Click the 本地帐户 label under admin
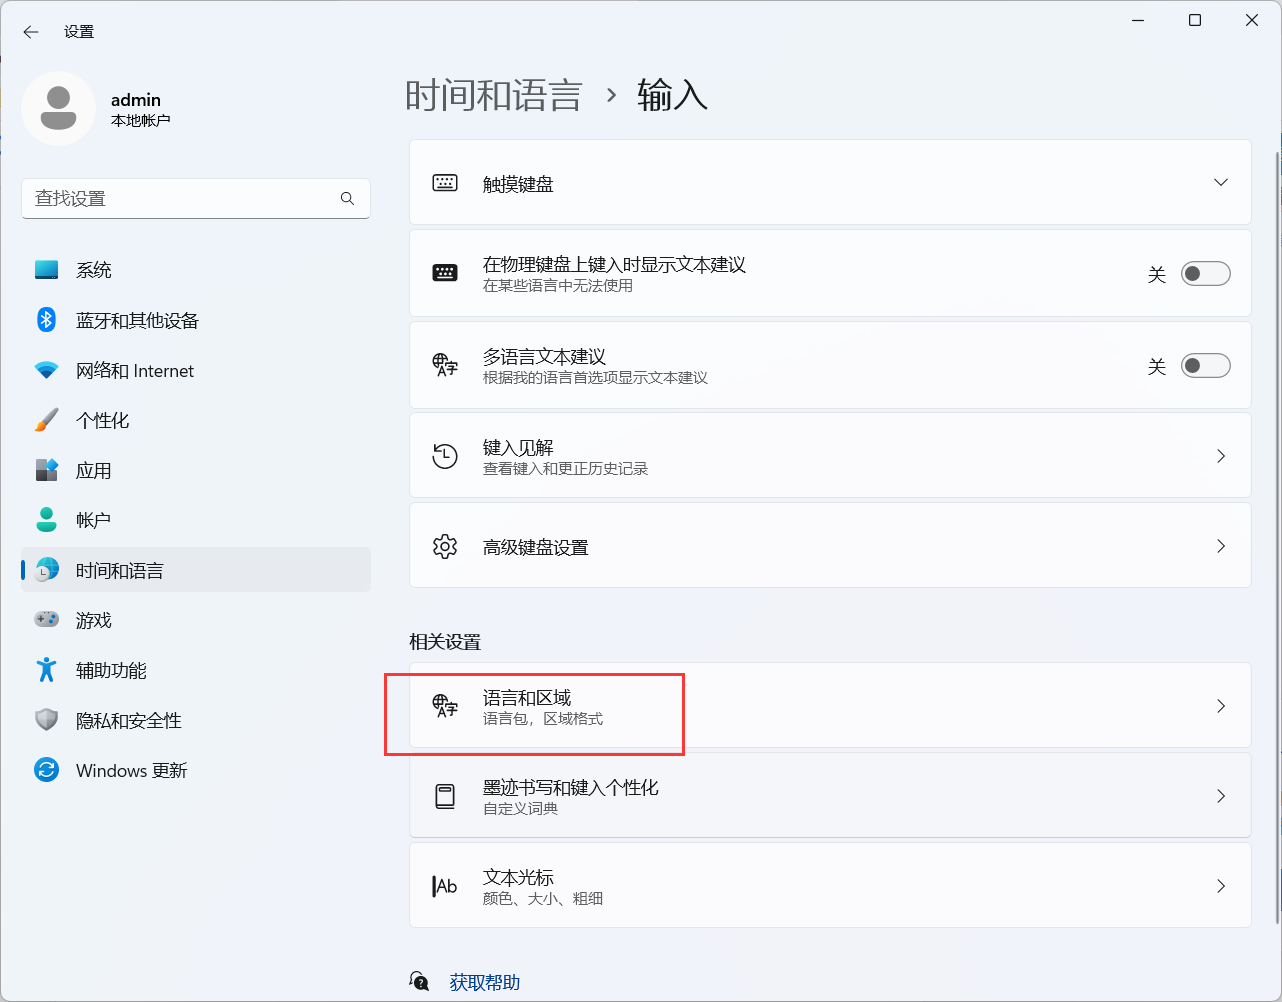The image size is (1282, 1002). click(x=141, y=120)
